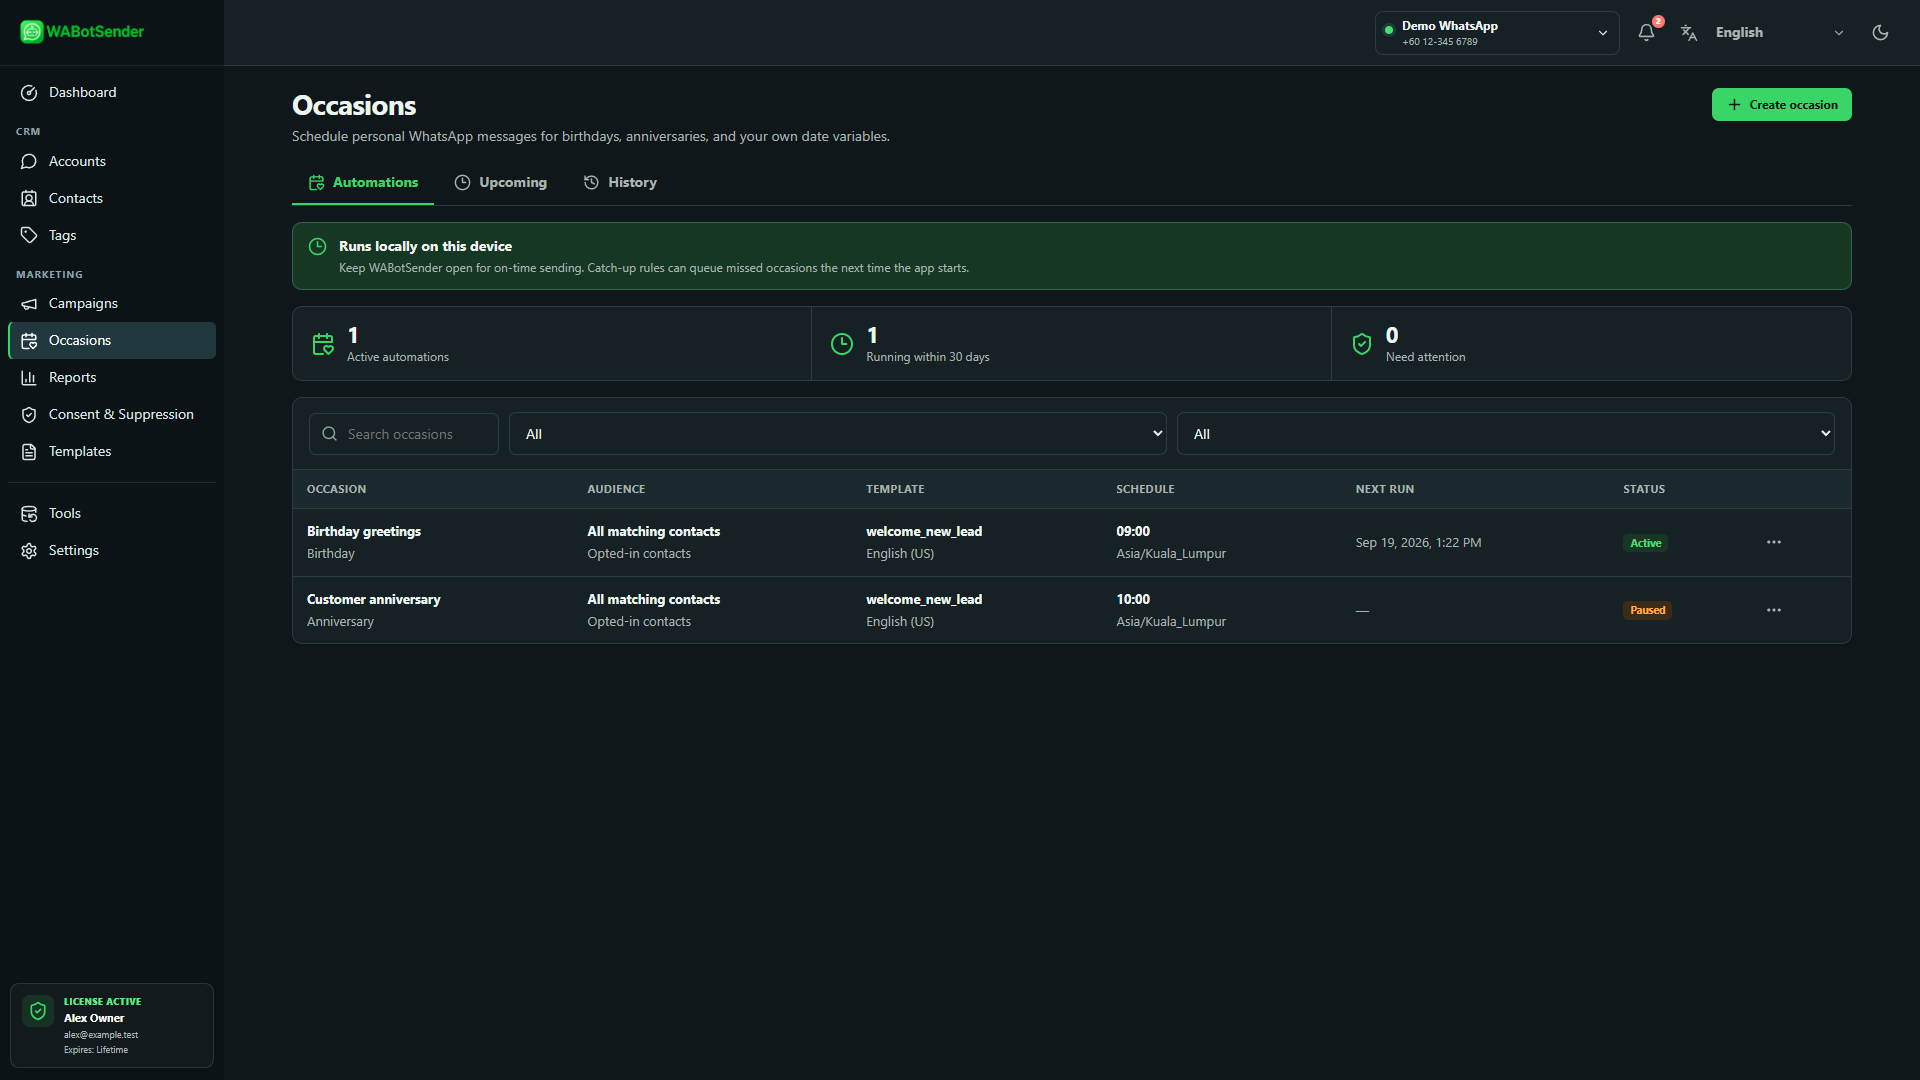This screenshot has width=1920, height=1080.
Task: Navigate to Campaigns
Action: pyautogui.click(x=111, y=303)
